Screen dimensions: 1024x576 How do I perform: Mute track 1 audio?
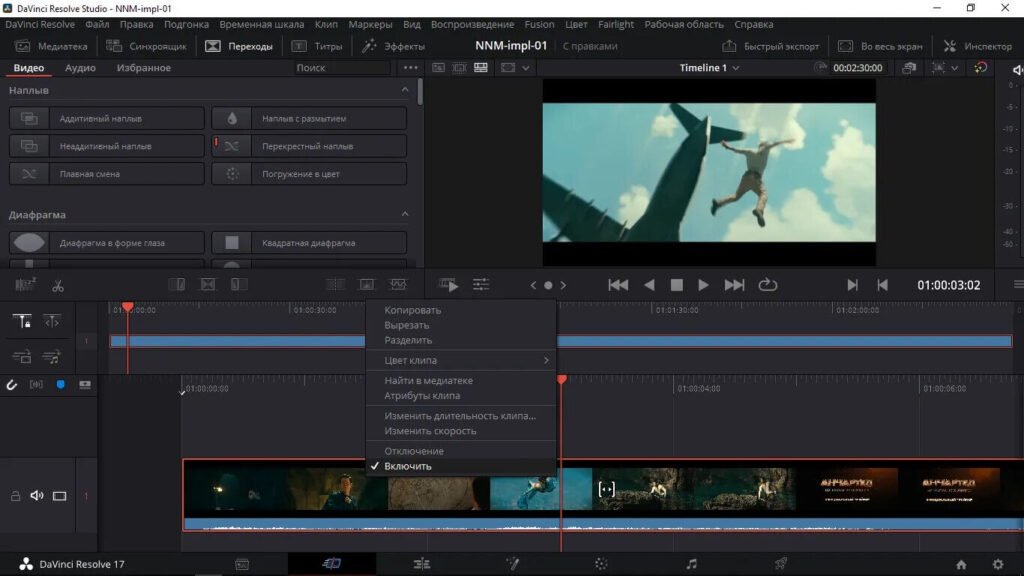(37, 496)
